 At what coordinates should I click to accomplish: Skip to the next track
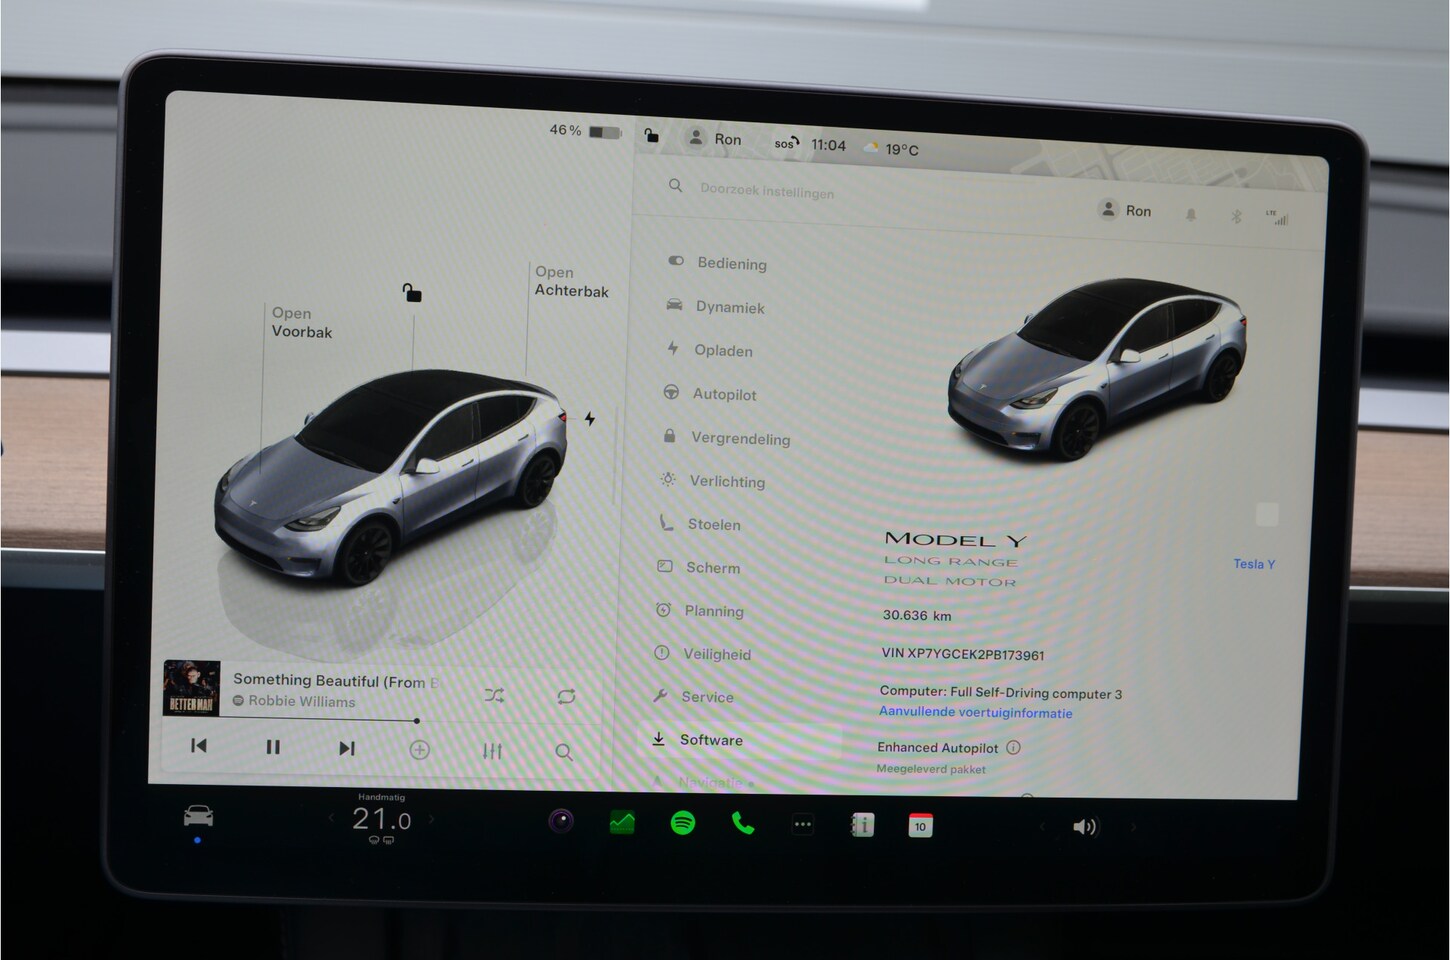(x=346, y=748)
